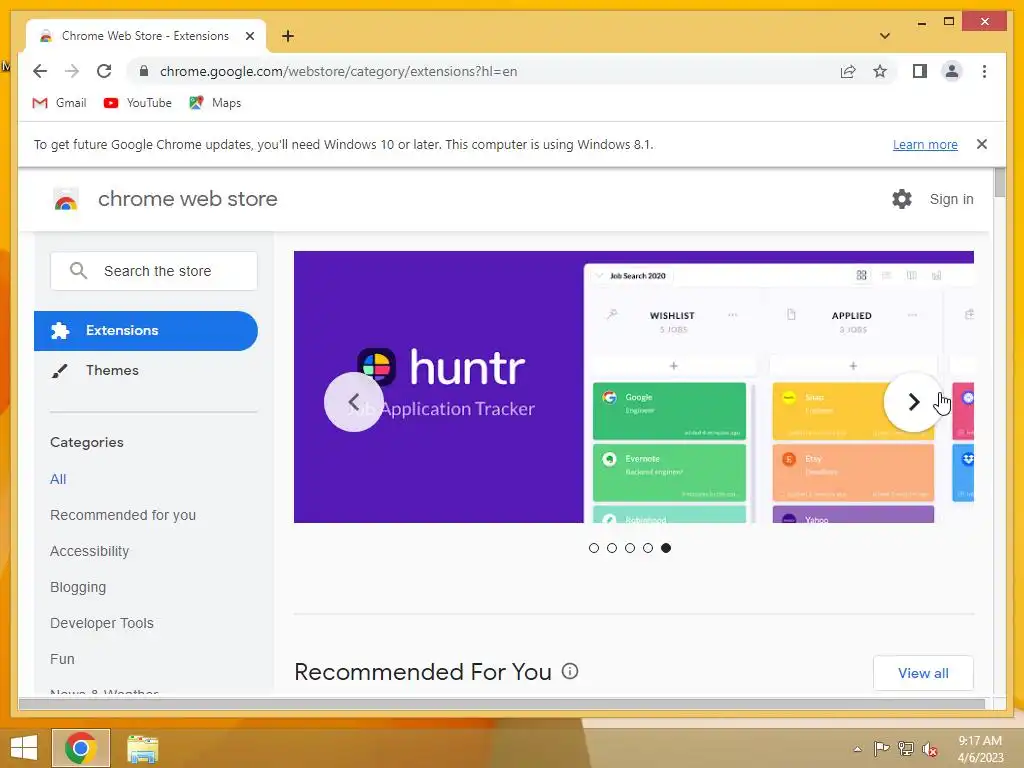This screenshot has width=1024, height=768.
Task: Open the Chrome profile avatar menu
Action: tap(952, 71)
